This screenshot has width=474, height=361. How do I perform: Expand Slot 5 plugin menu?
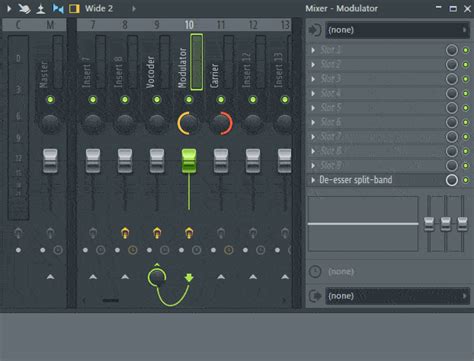[313, 108]
